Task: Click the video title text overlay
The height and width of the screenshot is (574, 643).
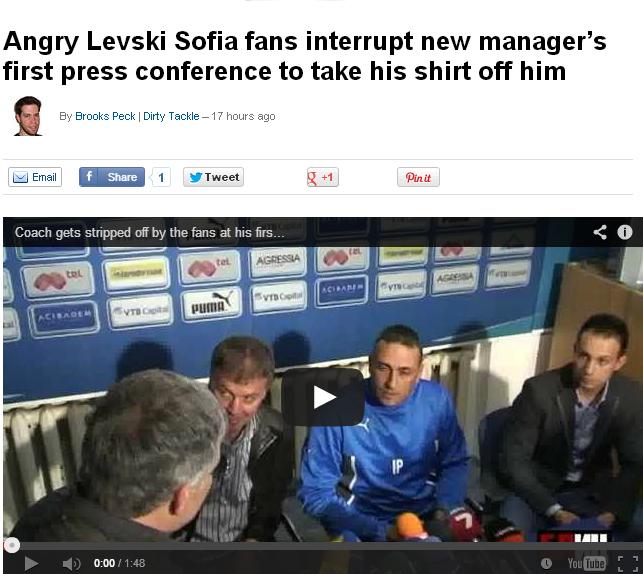Action: coord(150,232)
